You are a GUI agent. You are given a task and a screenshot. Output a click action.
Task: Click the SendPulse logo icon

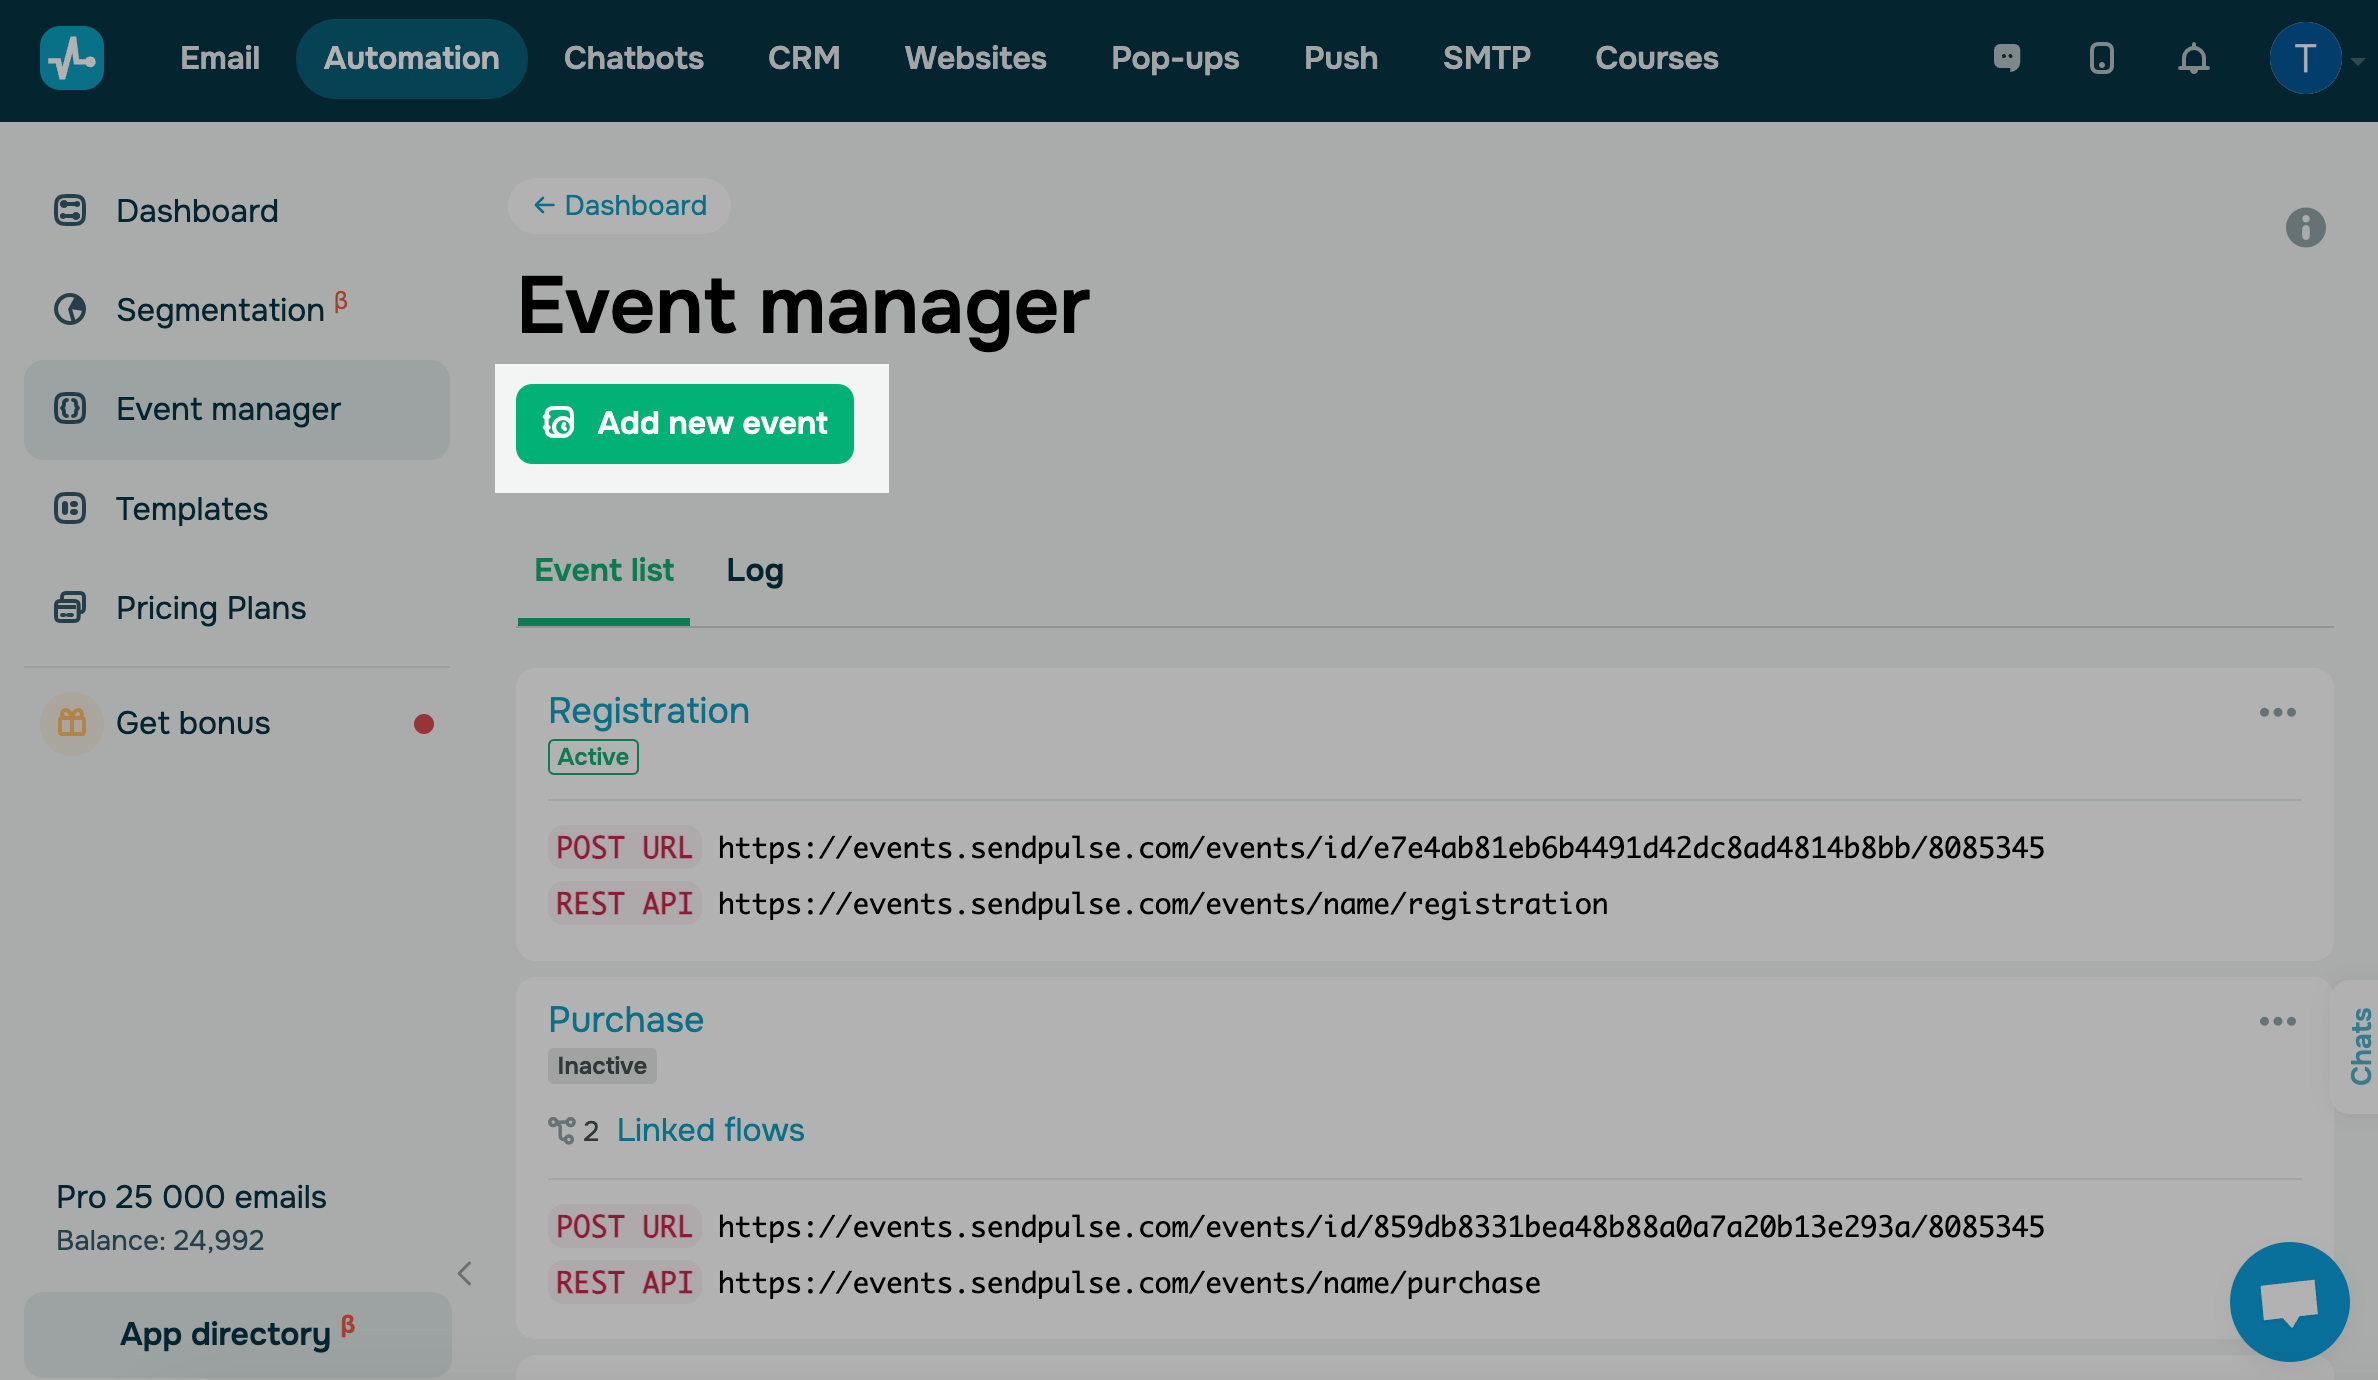[71, 58]
